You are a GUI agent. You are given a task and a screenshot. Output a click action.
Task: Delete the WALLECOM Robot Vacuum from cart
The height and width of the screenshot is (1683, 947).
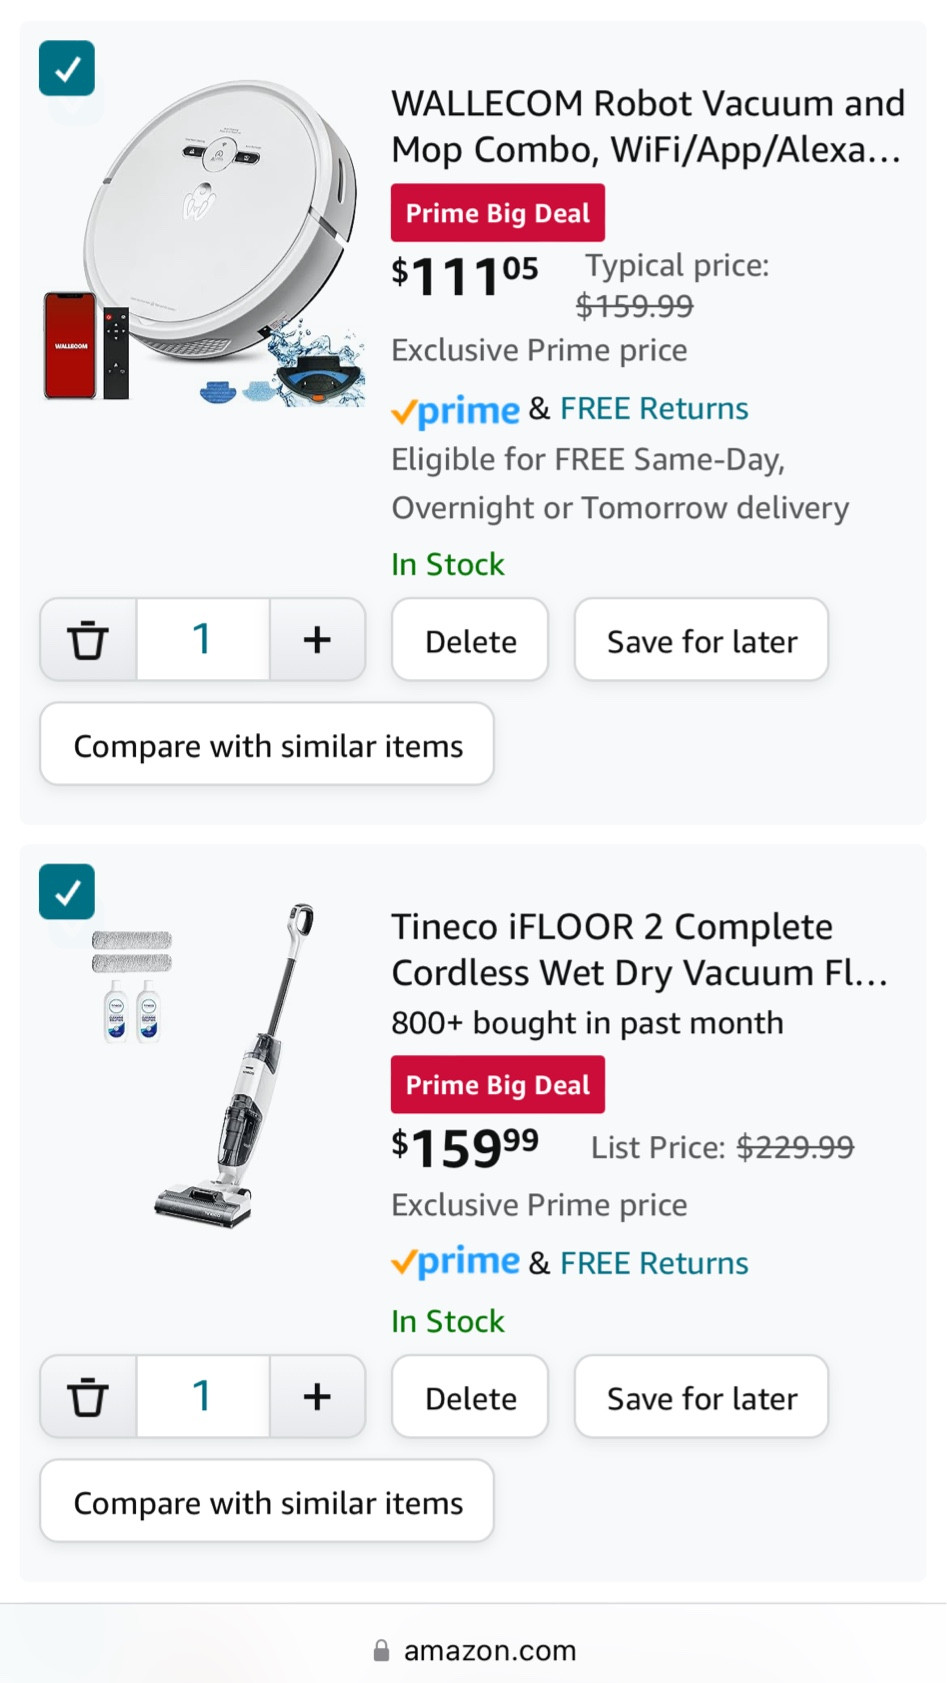tap(470, 641)
